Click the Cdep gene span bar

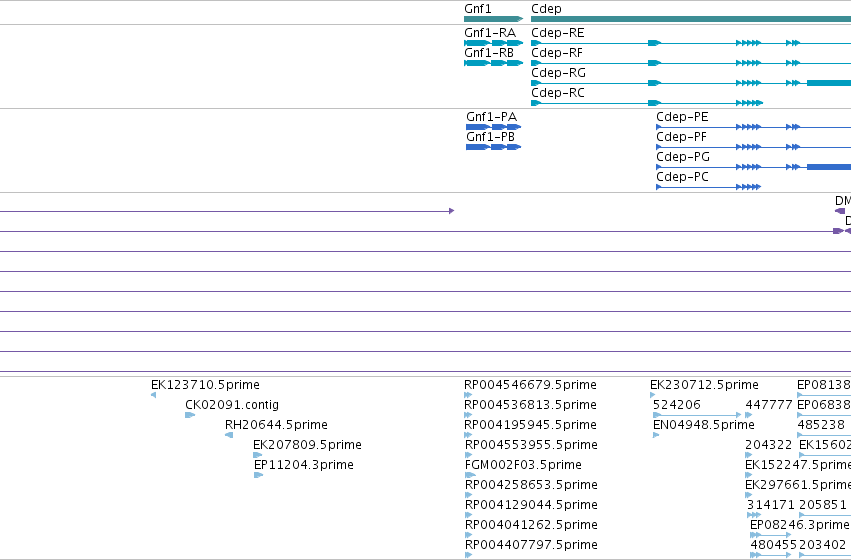coord(691,19)
